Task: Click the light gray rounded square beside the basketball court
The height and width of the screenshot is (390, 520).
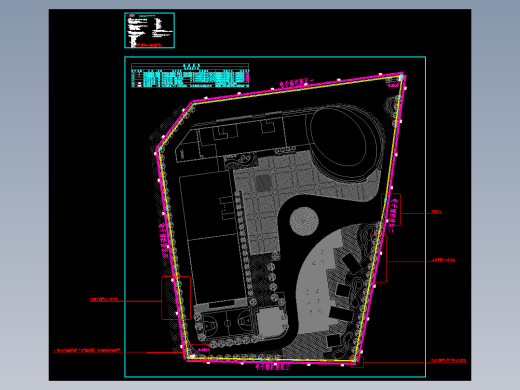Action: point(272,323)
